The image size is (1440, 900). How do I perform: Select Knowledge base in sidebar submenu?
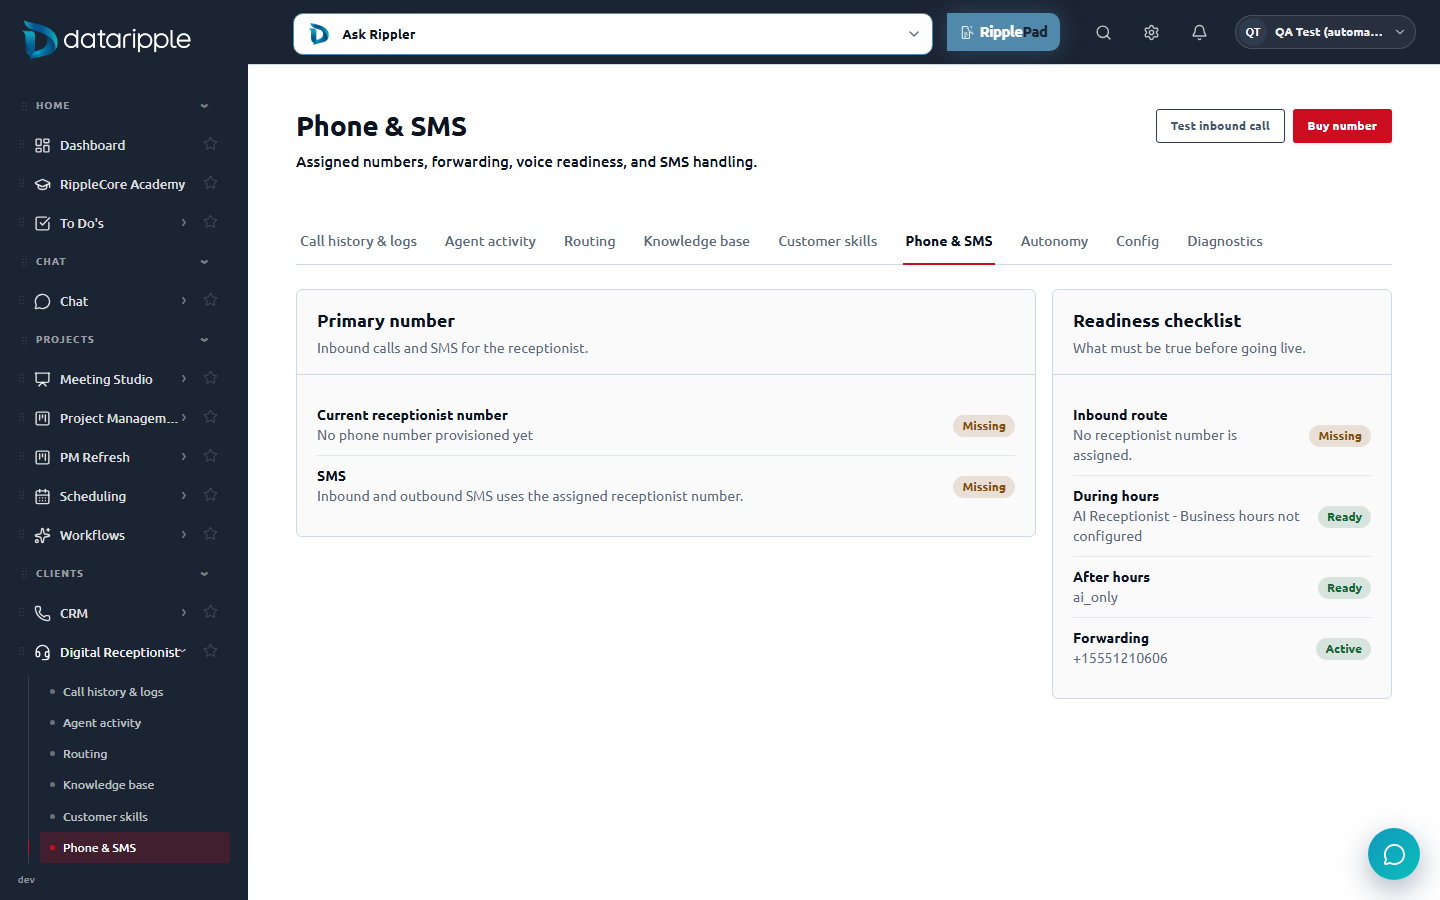coord(108,785)
